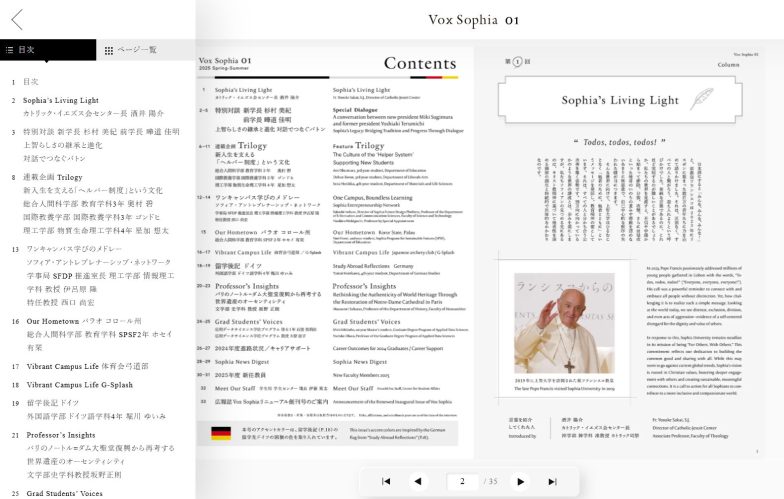Image resolution: width=784 pixels, height=499 pixels.
Task: Open Vibrant Campus Life G-Splash entry
Action: (79, 384)
